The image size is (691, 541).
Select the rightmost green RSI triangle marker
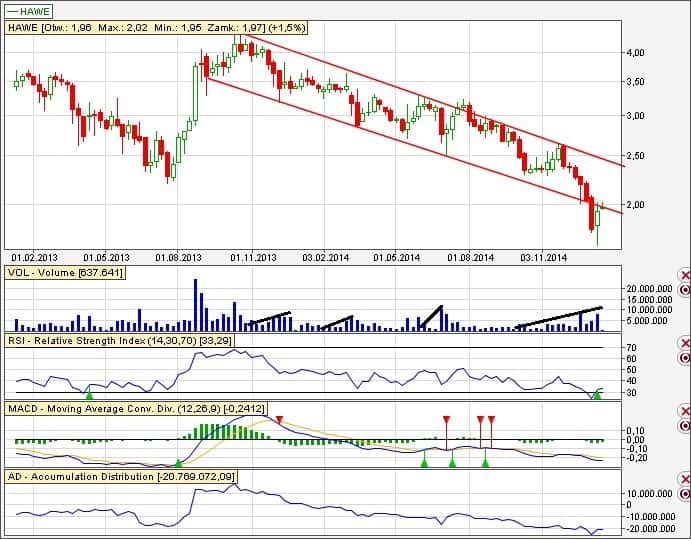tap(597, 396)
